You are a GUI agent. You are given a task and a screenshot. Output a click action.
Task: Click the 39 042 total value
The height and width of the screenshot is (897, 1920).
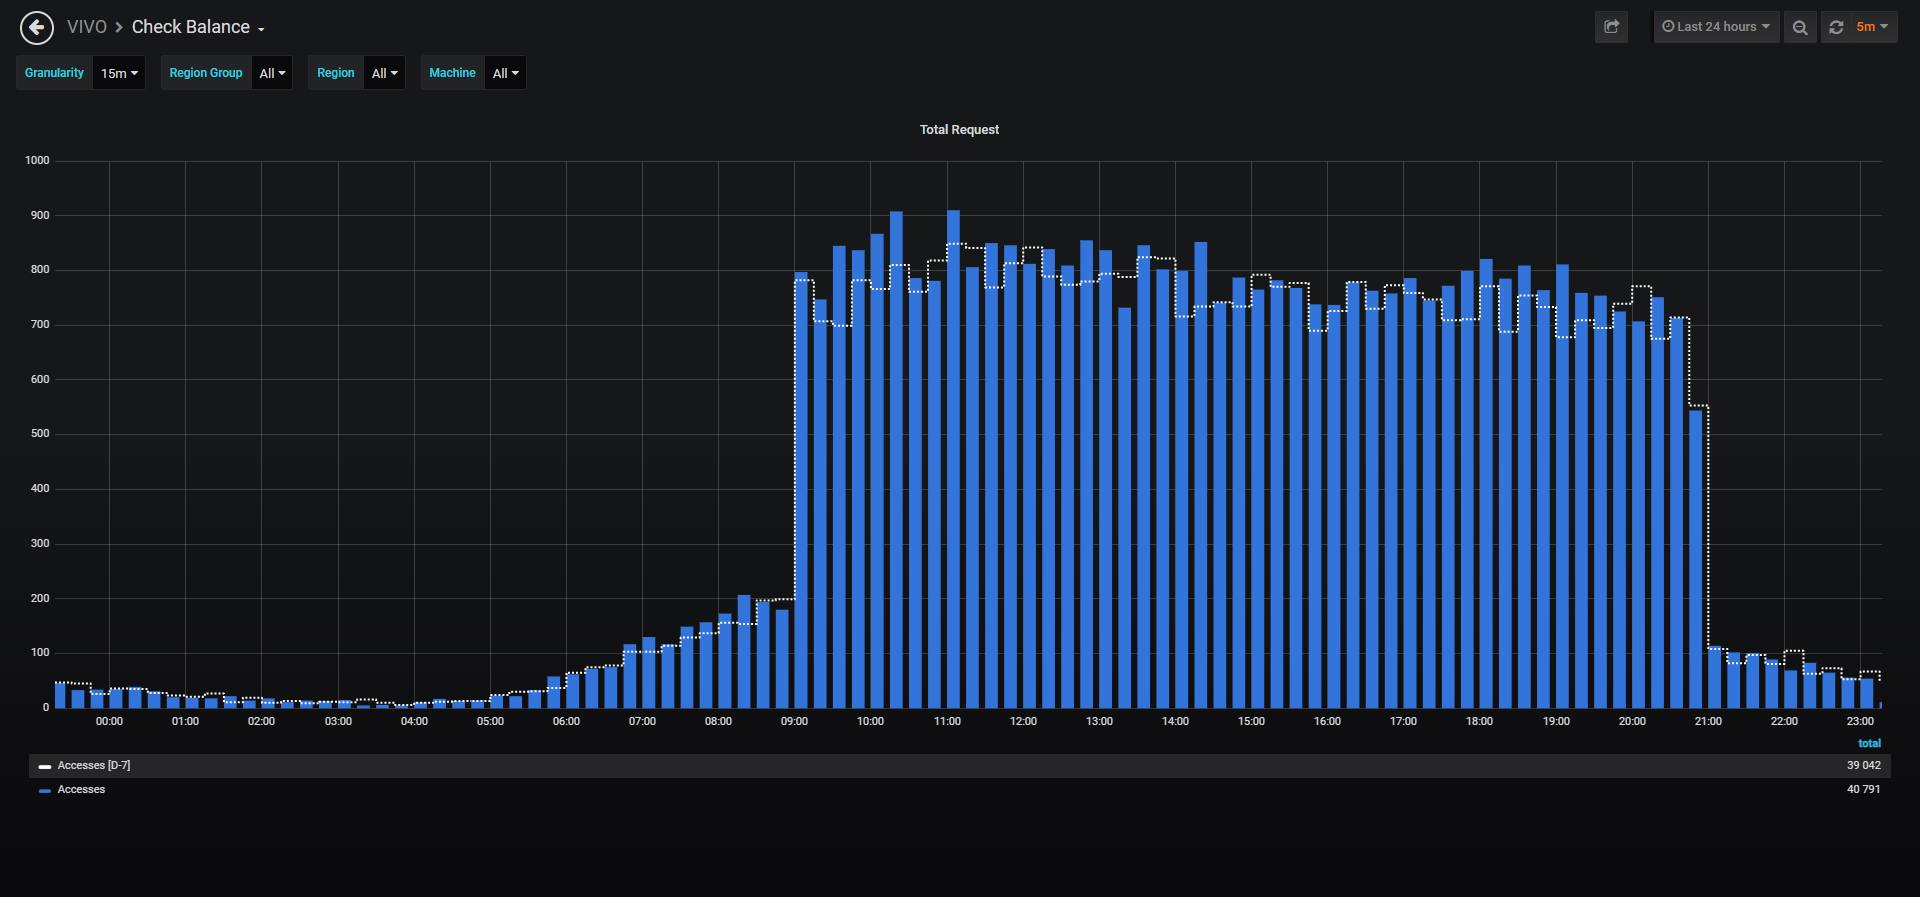coord(1863,766)
